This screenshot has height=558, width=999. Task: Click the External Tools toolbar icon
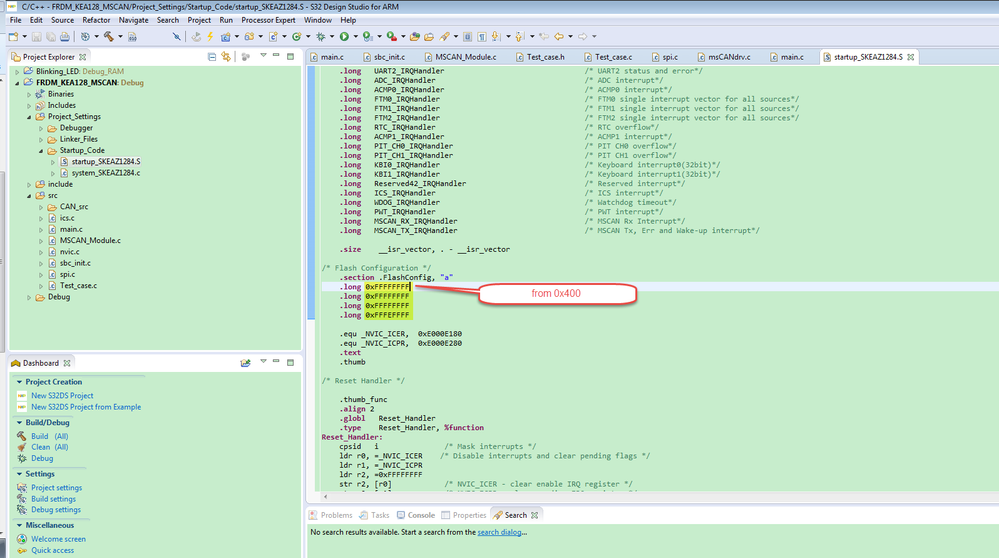coord(392,37)
